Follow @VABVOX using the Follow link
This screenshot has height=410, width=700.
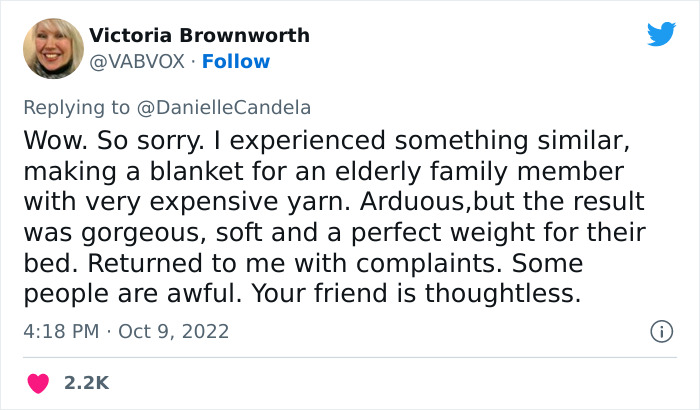tap(236, 61)
